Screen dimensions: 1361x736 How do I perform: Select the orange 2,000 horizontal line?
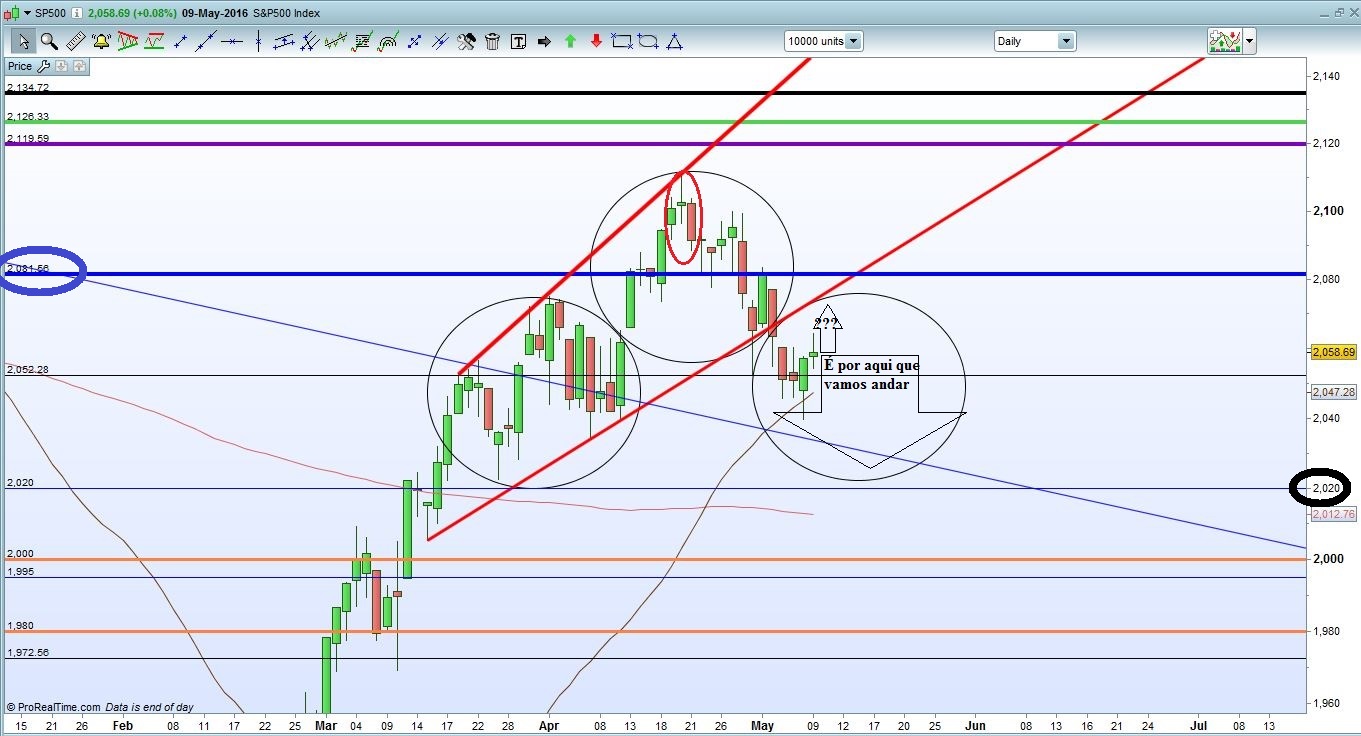coord(655,560)
